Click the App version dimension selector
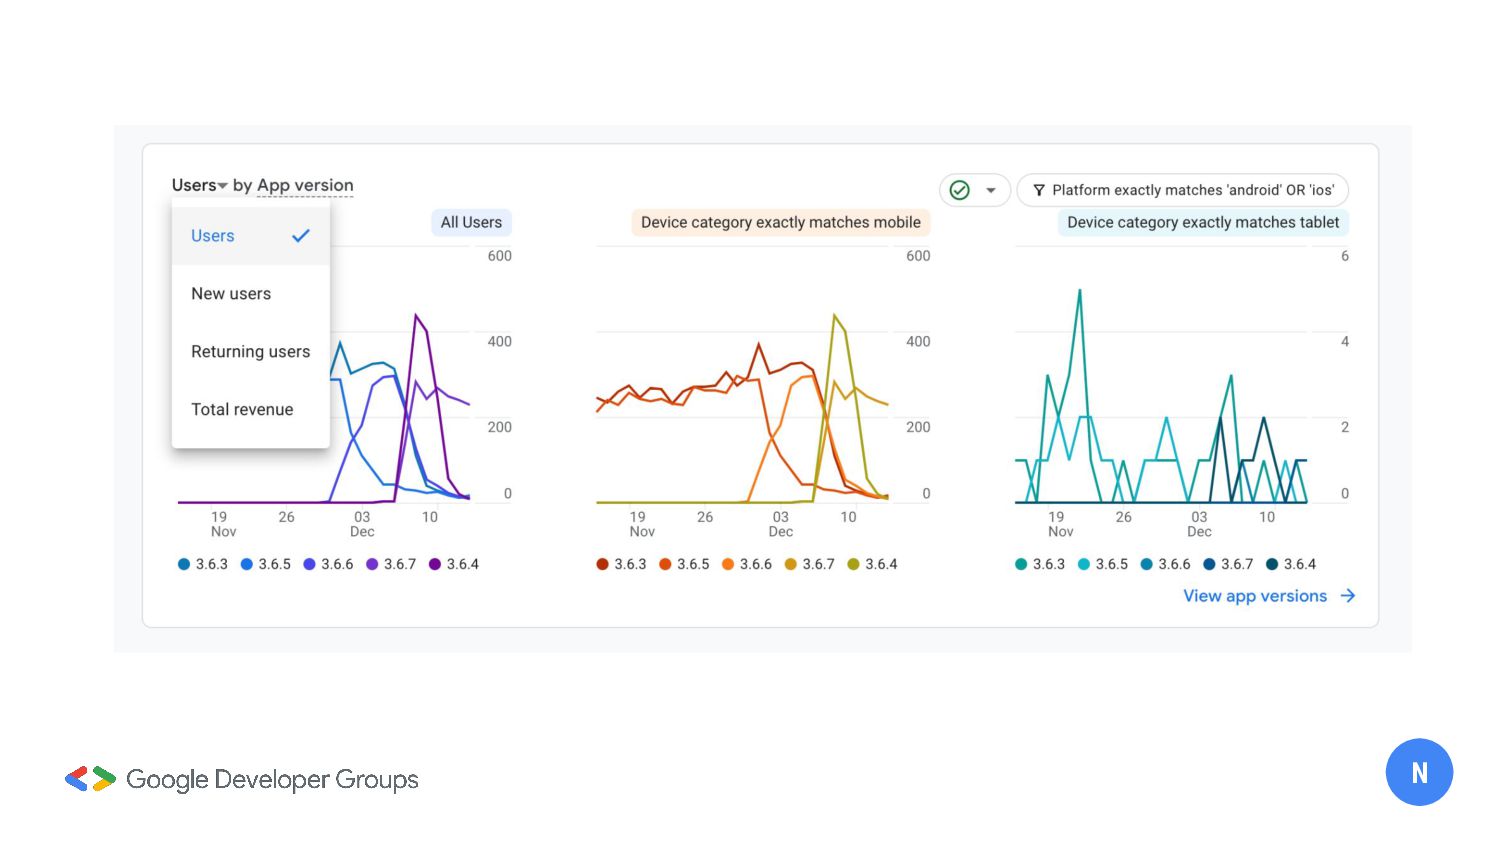 coord(305,185)
